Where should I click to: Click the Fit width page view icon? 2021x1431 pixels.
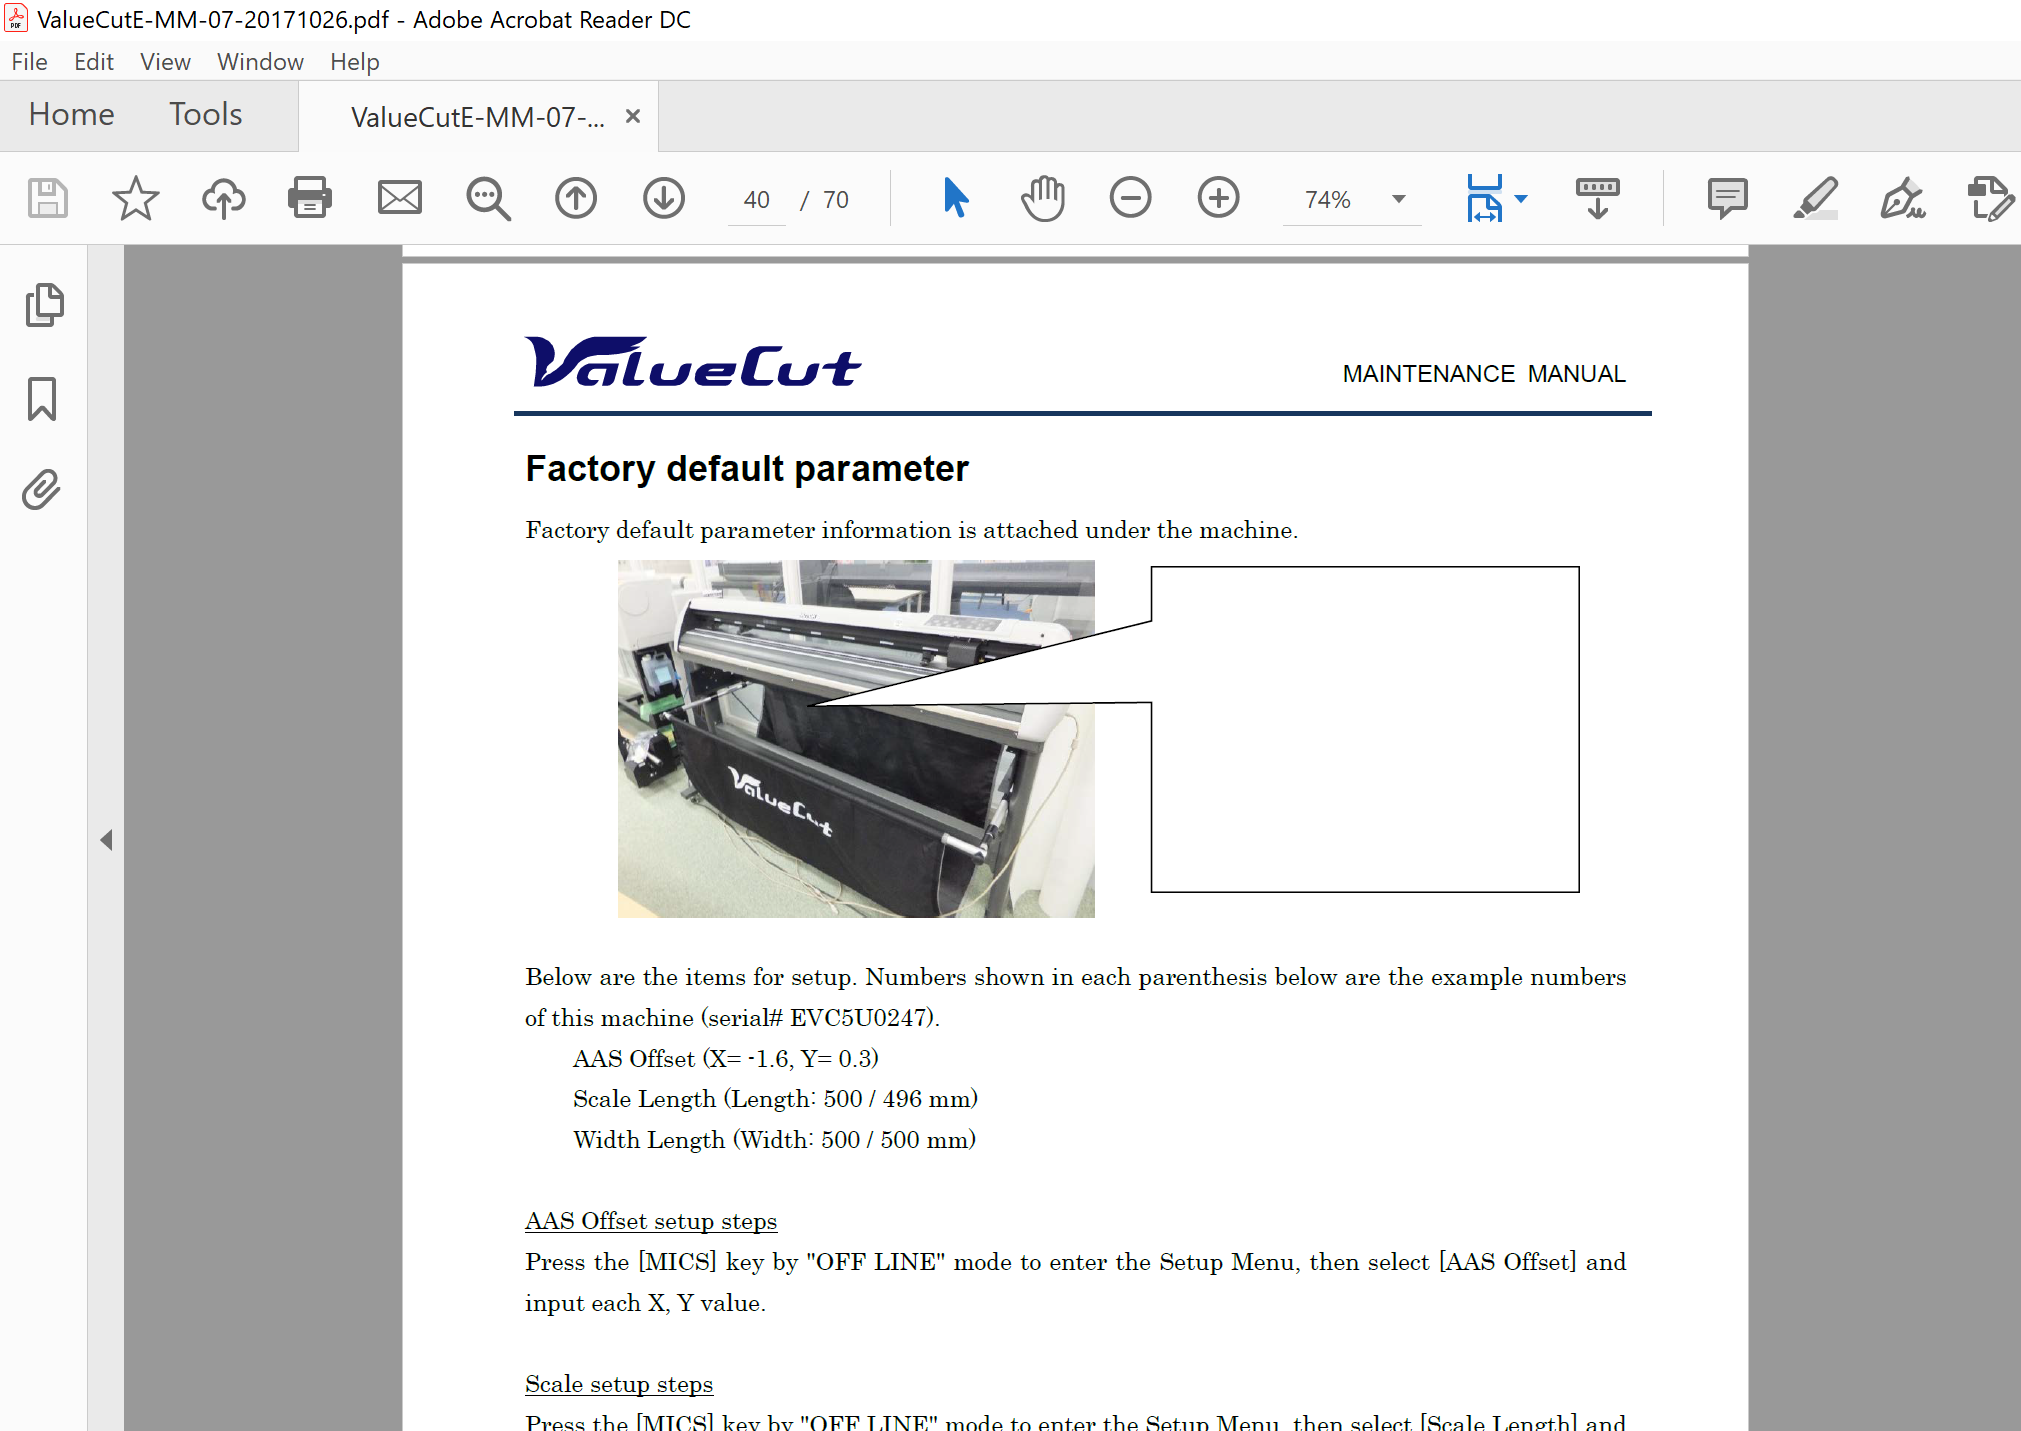[x=1484, y=198]
